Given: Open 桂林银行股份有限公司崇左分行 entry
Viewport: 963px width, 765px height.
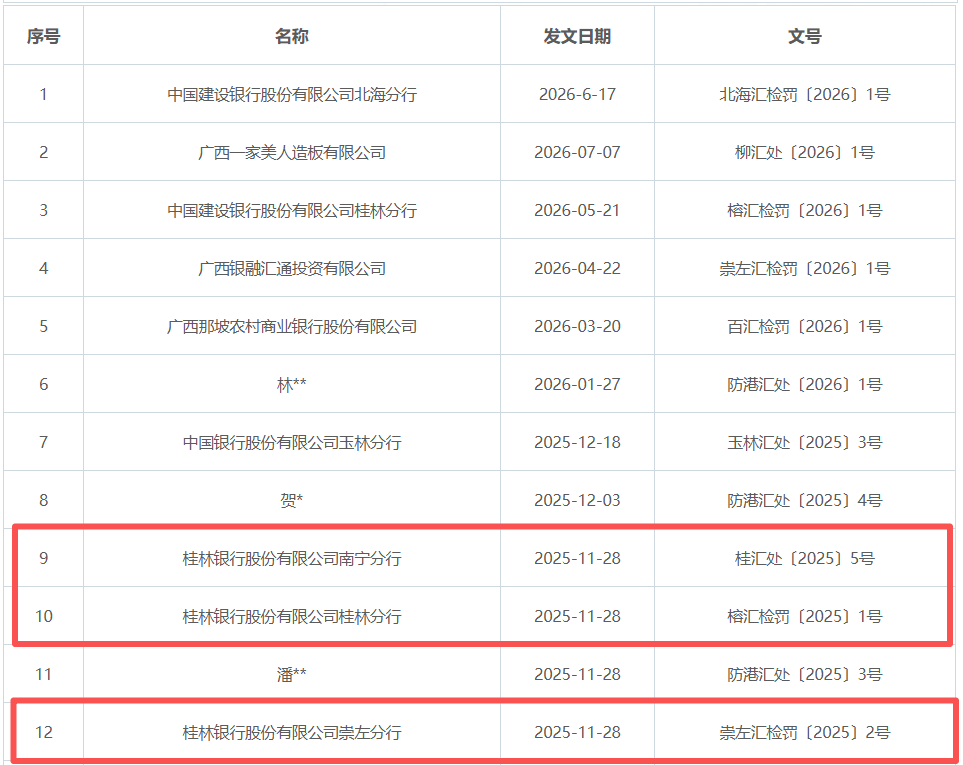Looking at the screenshot, I should point(292,732).
